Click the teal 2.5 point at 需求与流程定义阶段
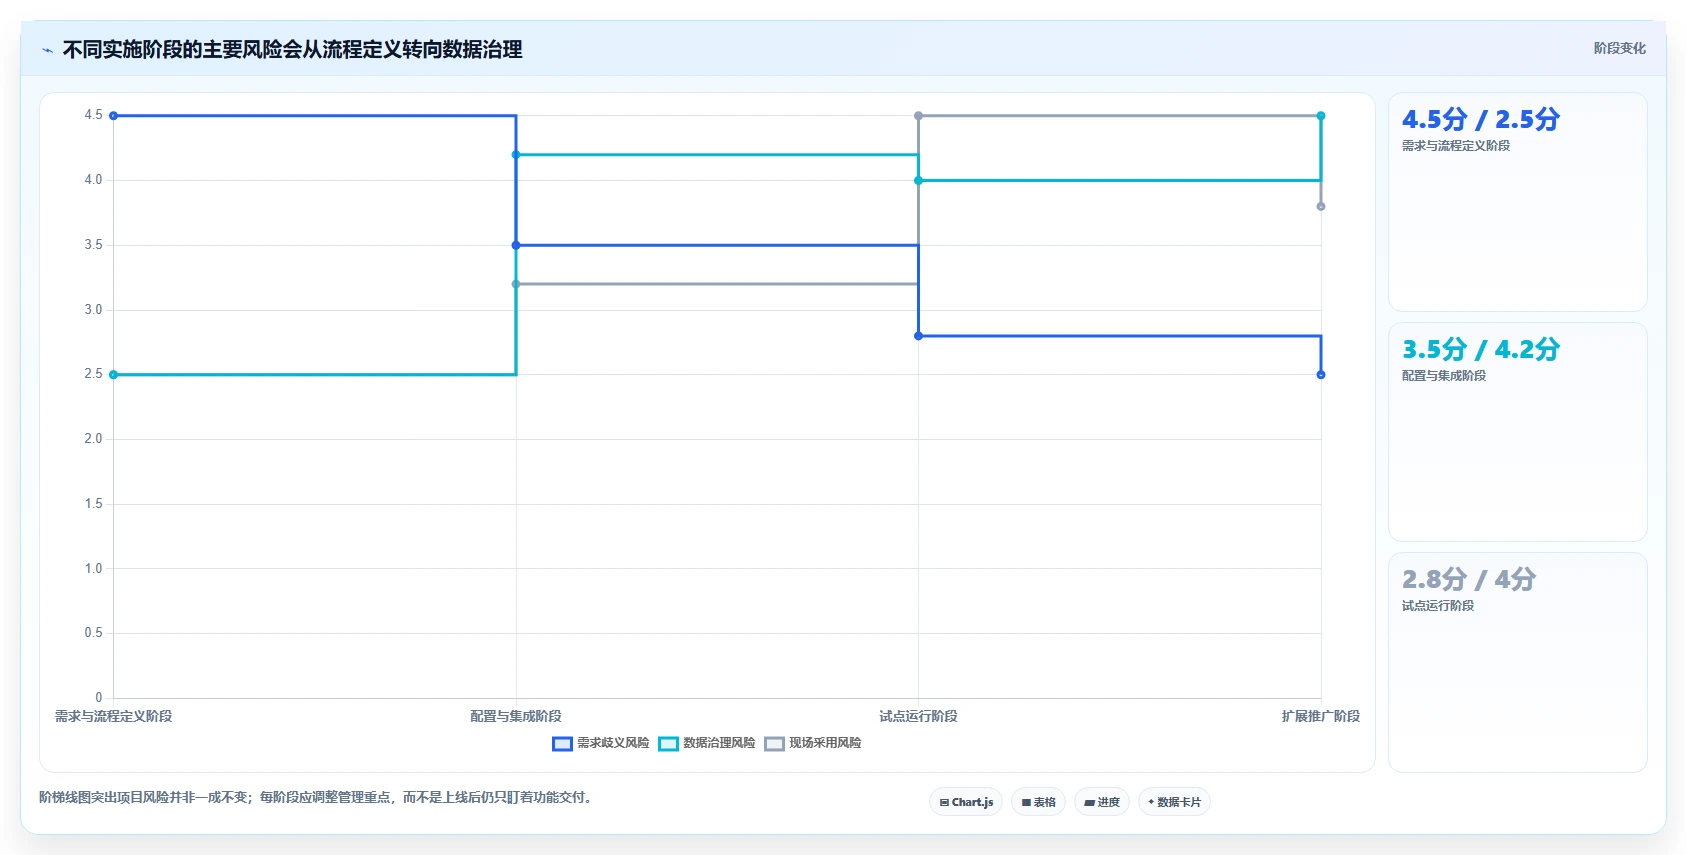1687x855 pixels. pyautogui.click(x=113, y=375)
